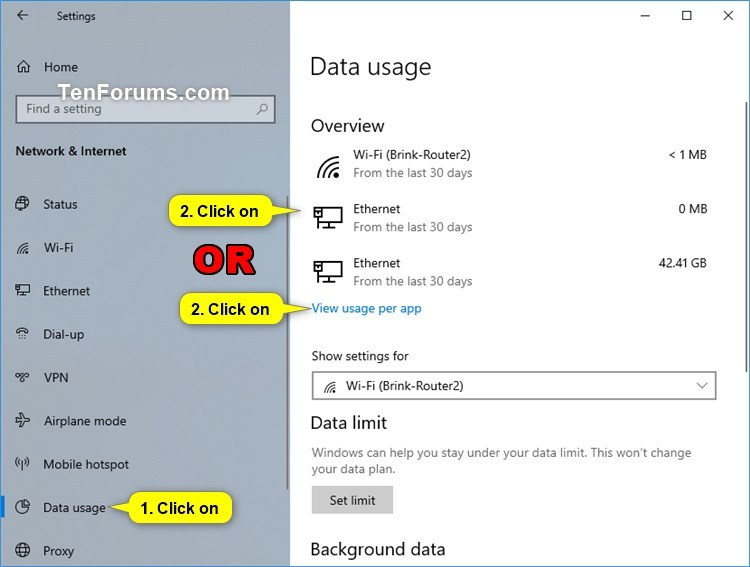The image size is (750, 567).
Task: Click the Ethernet 42.41 GB network icon
Action: [328, 271]
